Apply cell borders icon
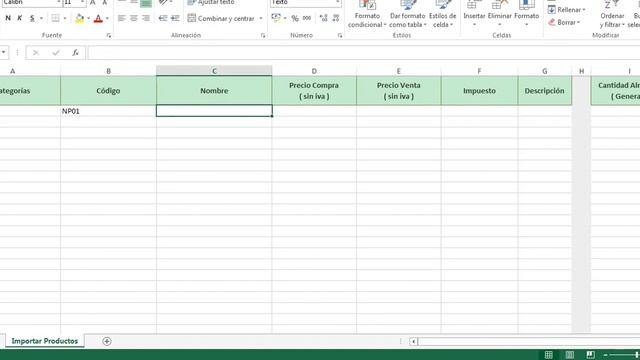Screen dimensions: 640x360 click(56, 18)
